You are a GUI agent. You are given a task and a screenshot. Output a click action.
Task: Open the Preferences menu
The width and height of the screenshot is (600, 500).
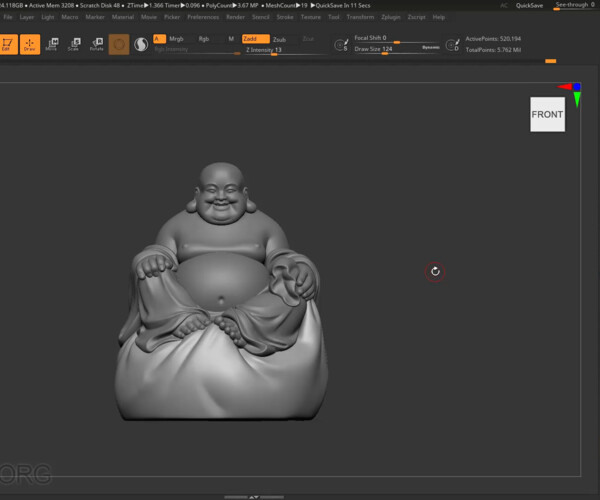(203, 17)
